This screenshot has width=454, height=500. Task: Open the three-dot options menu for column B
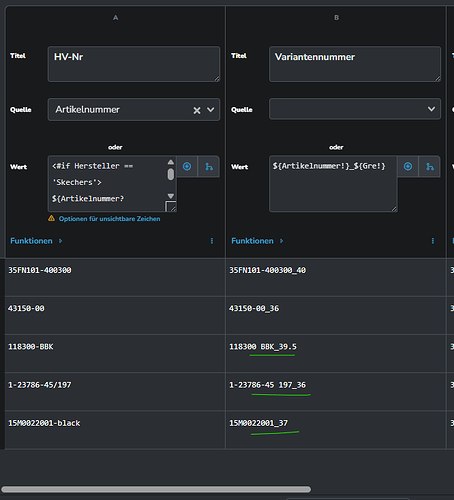point(433,241)
